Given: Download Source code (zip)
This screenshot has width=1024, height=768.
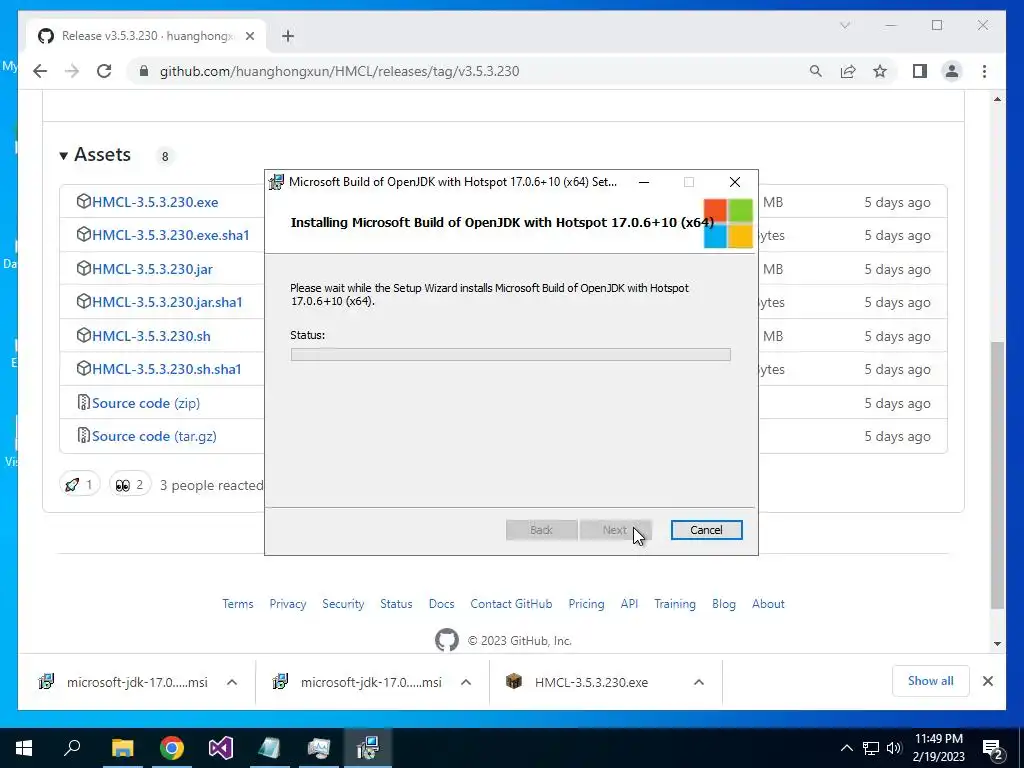Looking at the screenshot, I should click(146, 403).
